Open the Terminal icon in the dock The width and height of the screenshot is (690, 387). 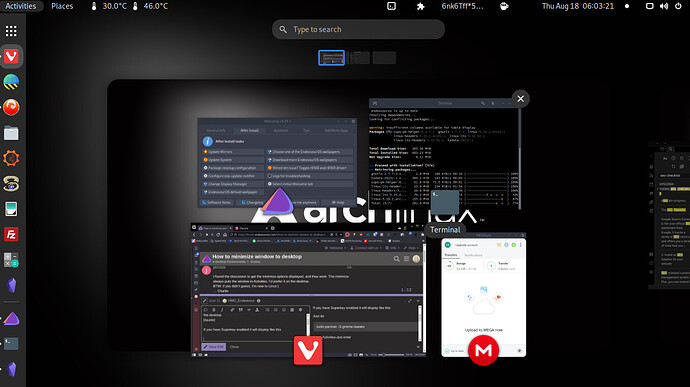tap(11, 343)
